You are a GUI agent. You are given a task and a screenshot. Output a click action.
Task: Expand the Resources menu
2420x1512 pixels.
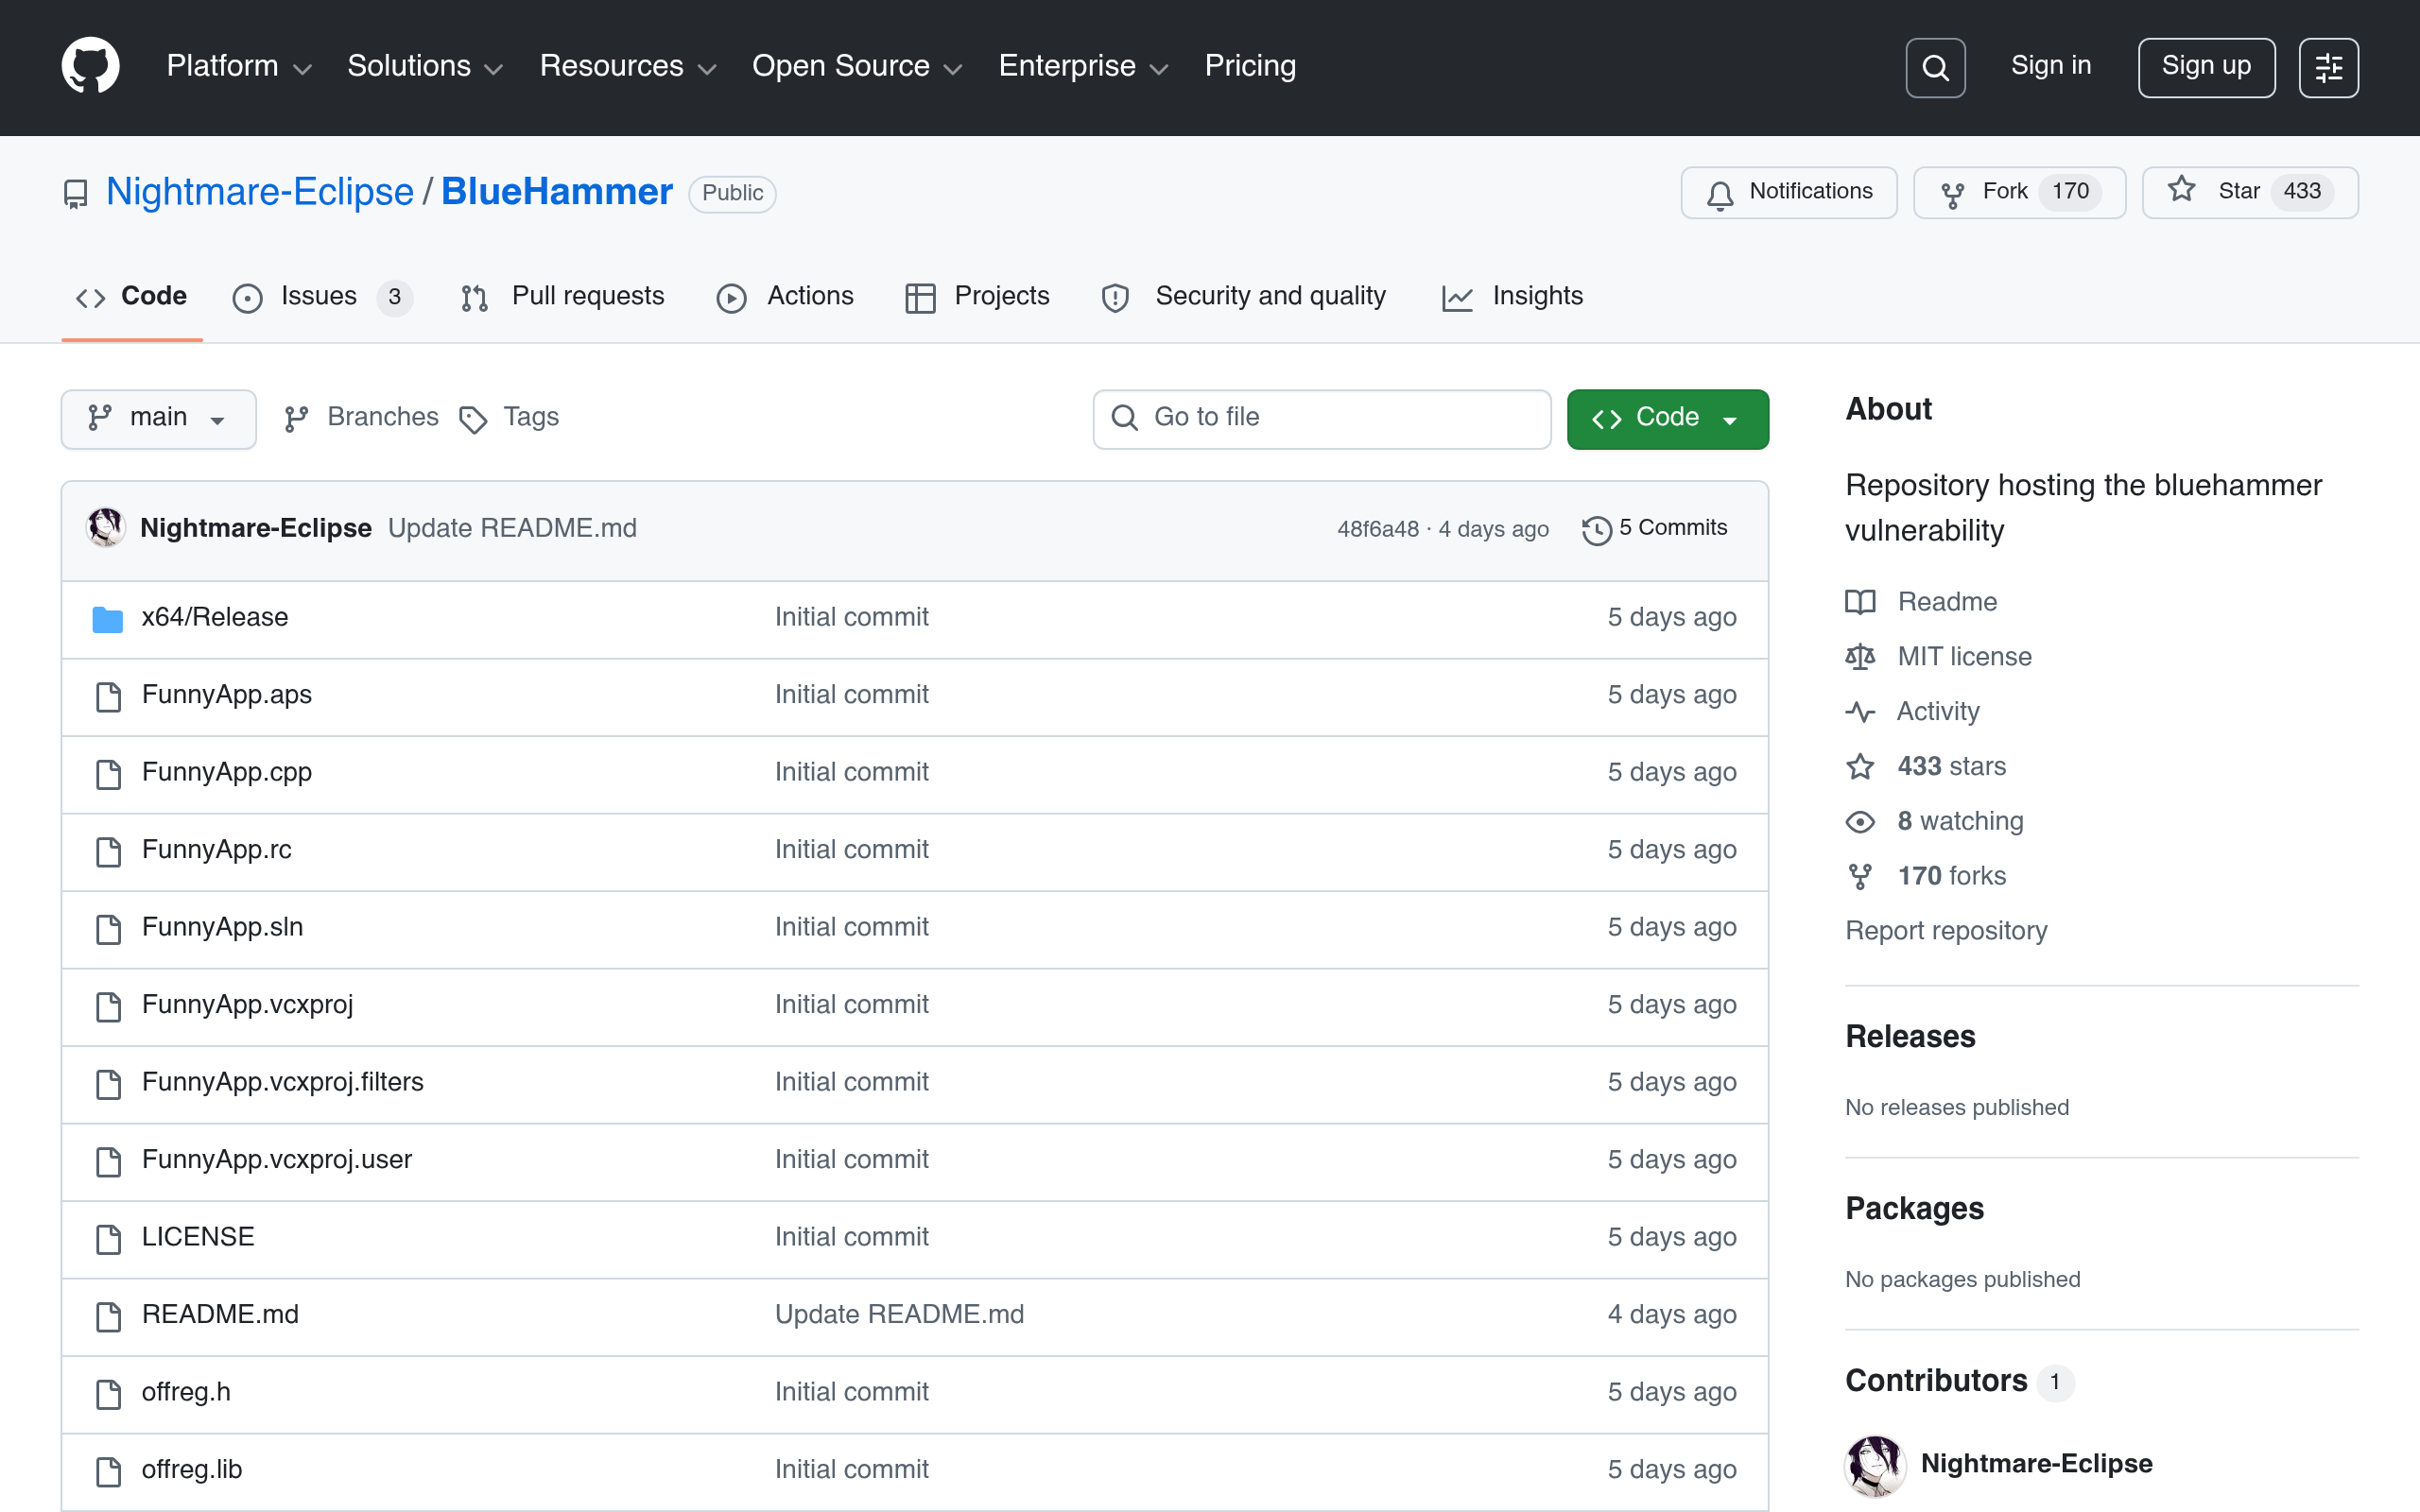pos(628,66)
